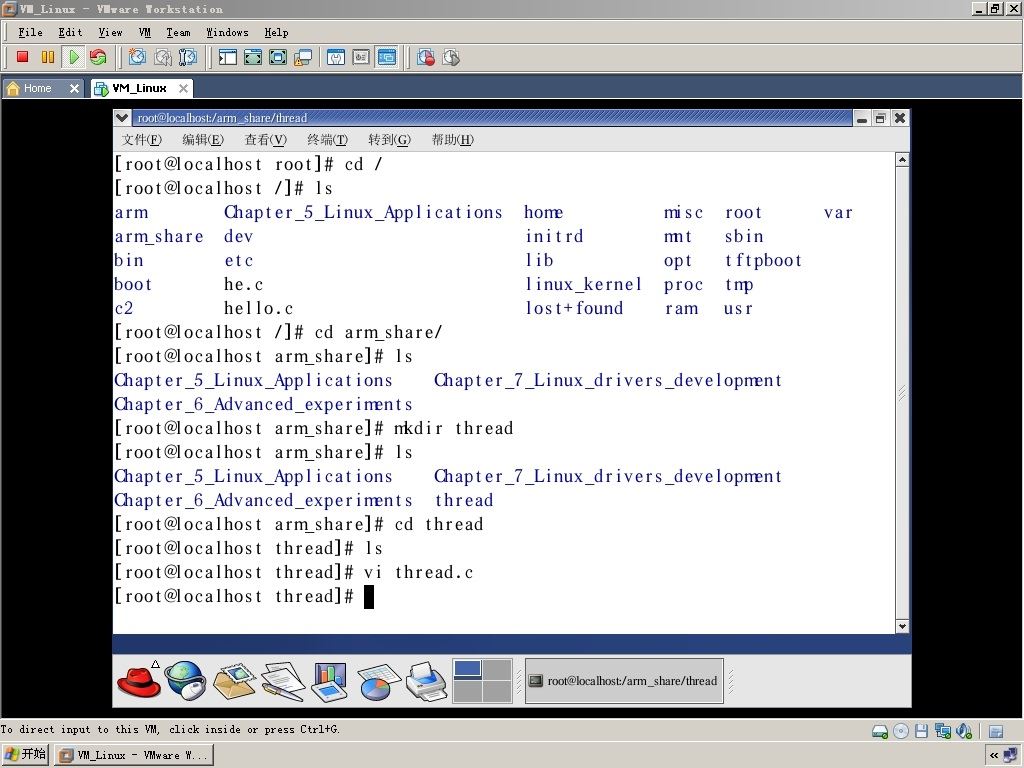
Task: Switch to Quick Switch mode icon
Action: click(253, 57)
